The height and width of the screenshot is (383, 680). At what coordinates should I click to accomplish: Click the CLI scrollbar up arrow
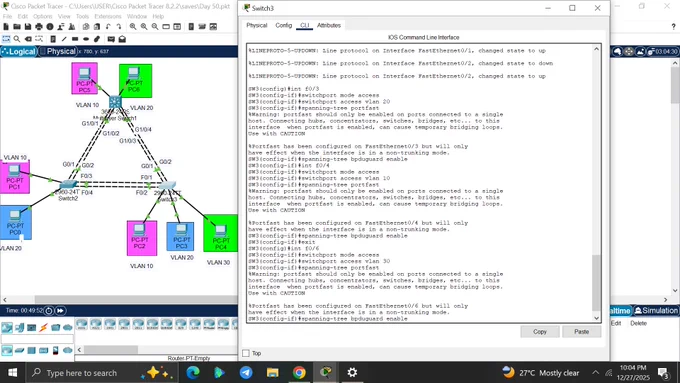pyautogui.click(x=596, y=49)
